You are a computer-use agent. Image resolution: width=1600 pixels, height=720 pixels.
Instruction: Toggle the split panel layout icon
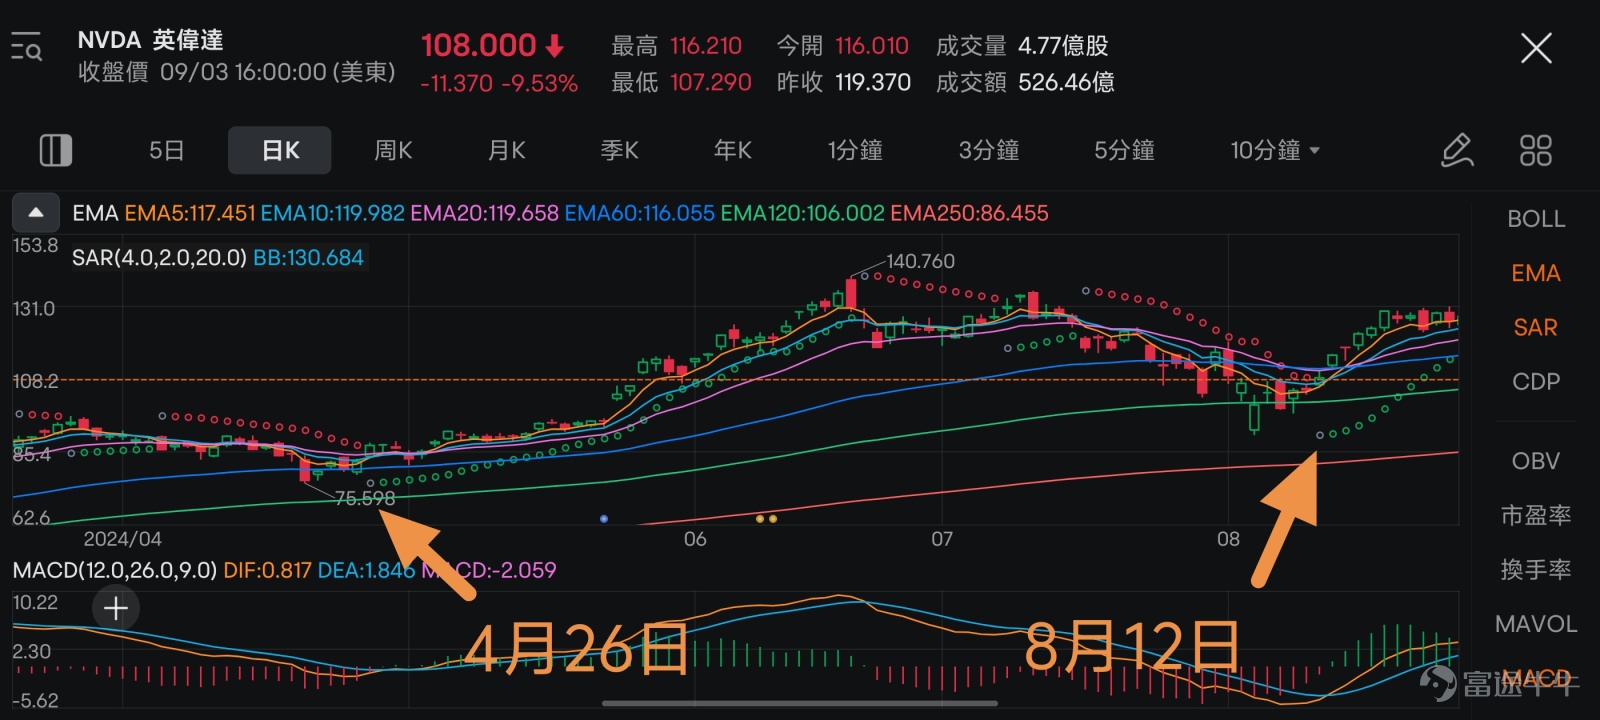click(x=55, y=151)
